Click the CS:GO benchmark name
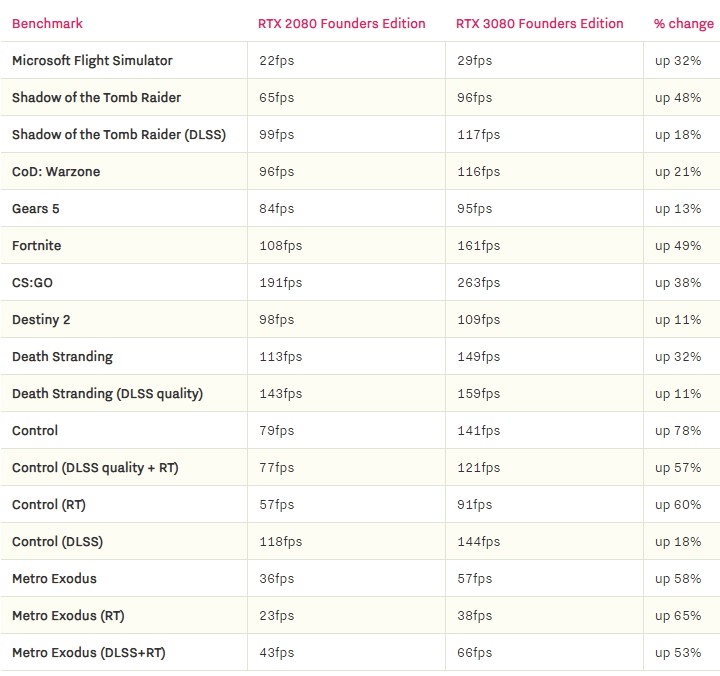 [x=33, y=282]
